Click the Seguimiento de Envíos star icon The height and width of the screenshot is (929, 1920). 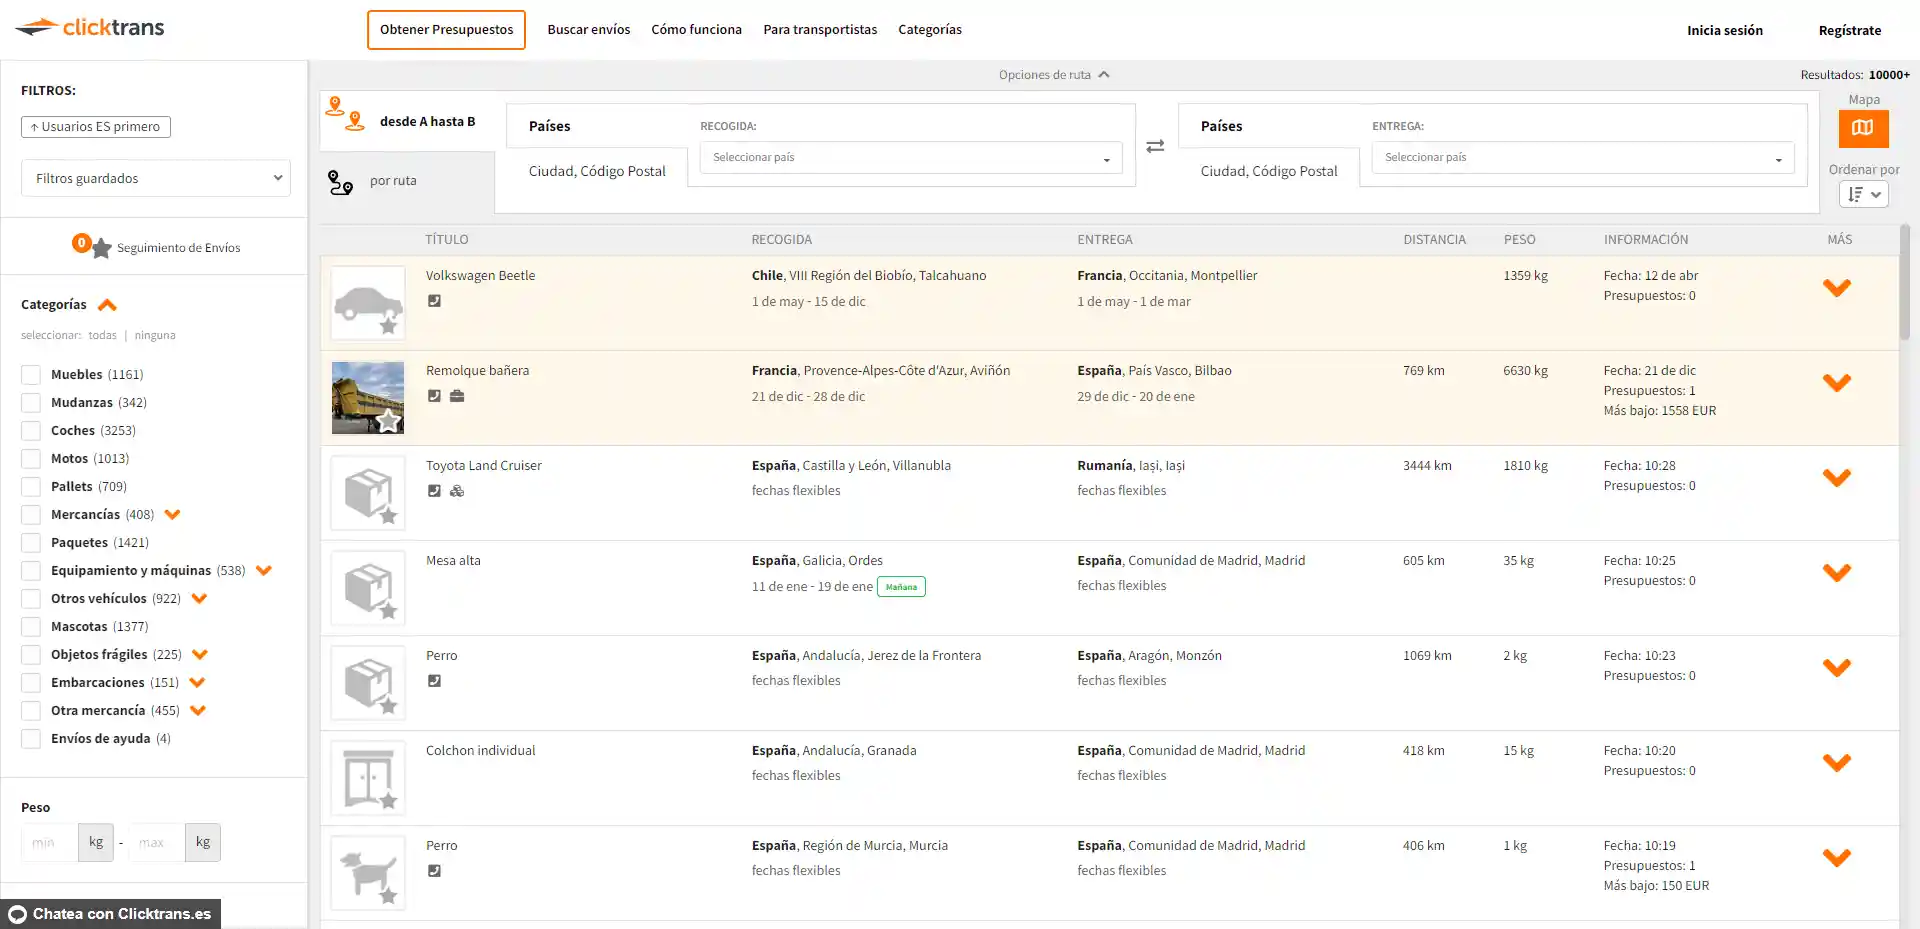pyautogui.click(x=101, y=248)
